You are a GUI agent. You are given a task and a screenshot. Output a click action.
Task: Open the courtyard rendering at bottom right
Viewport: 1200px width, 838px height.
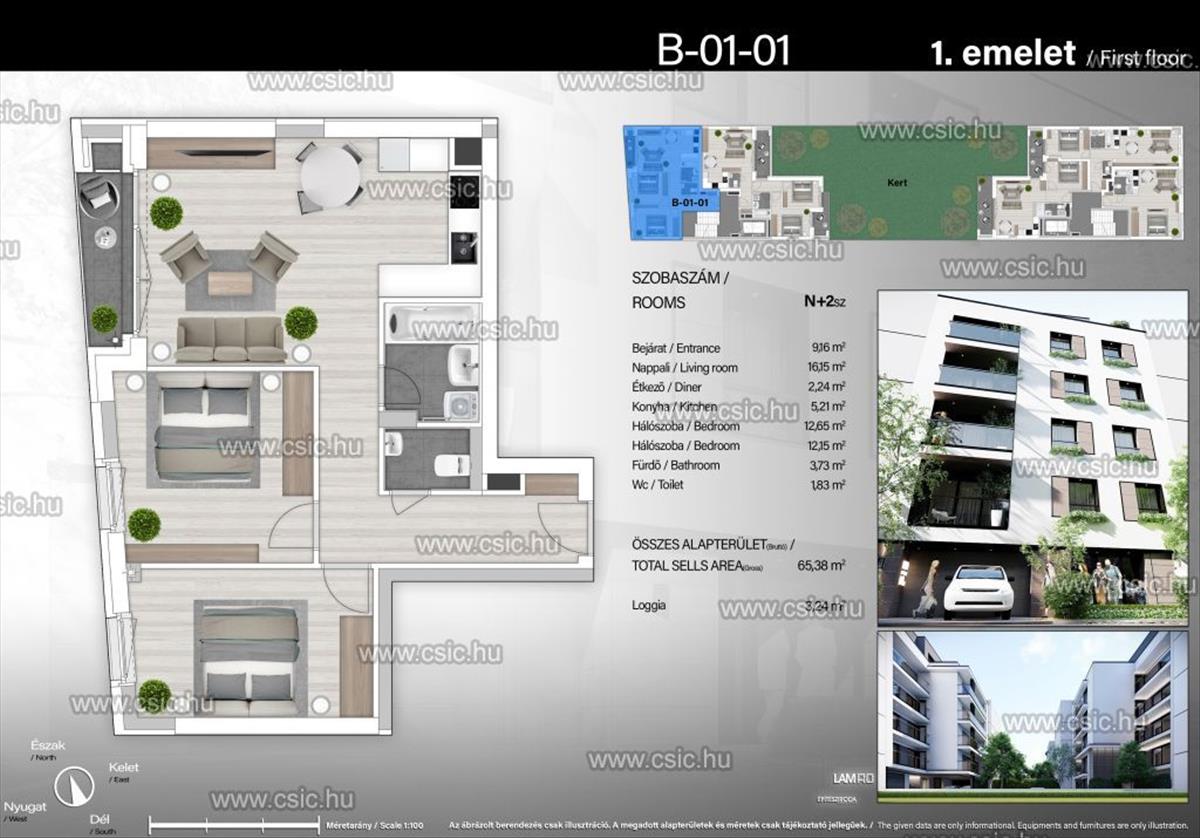[1037, 711]
